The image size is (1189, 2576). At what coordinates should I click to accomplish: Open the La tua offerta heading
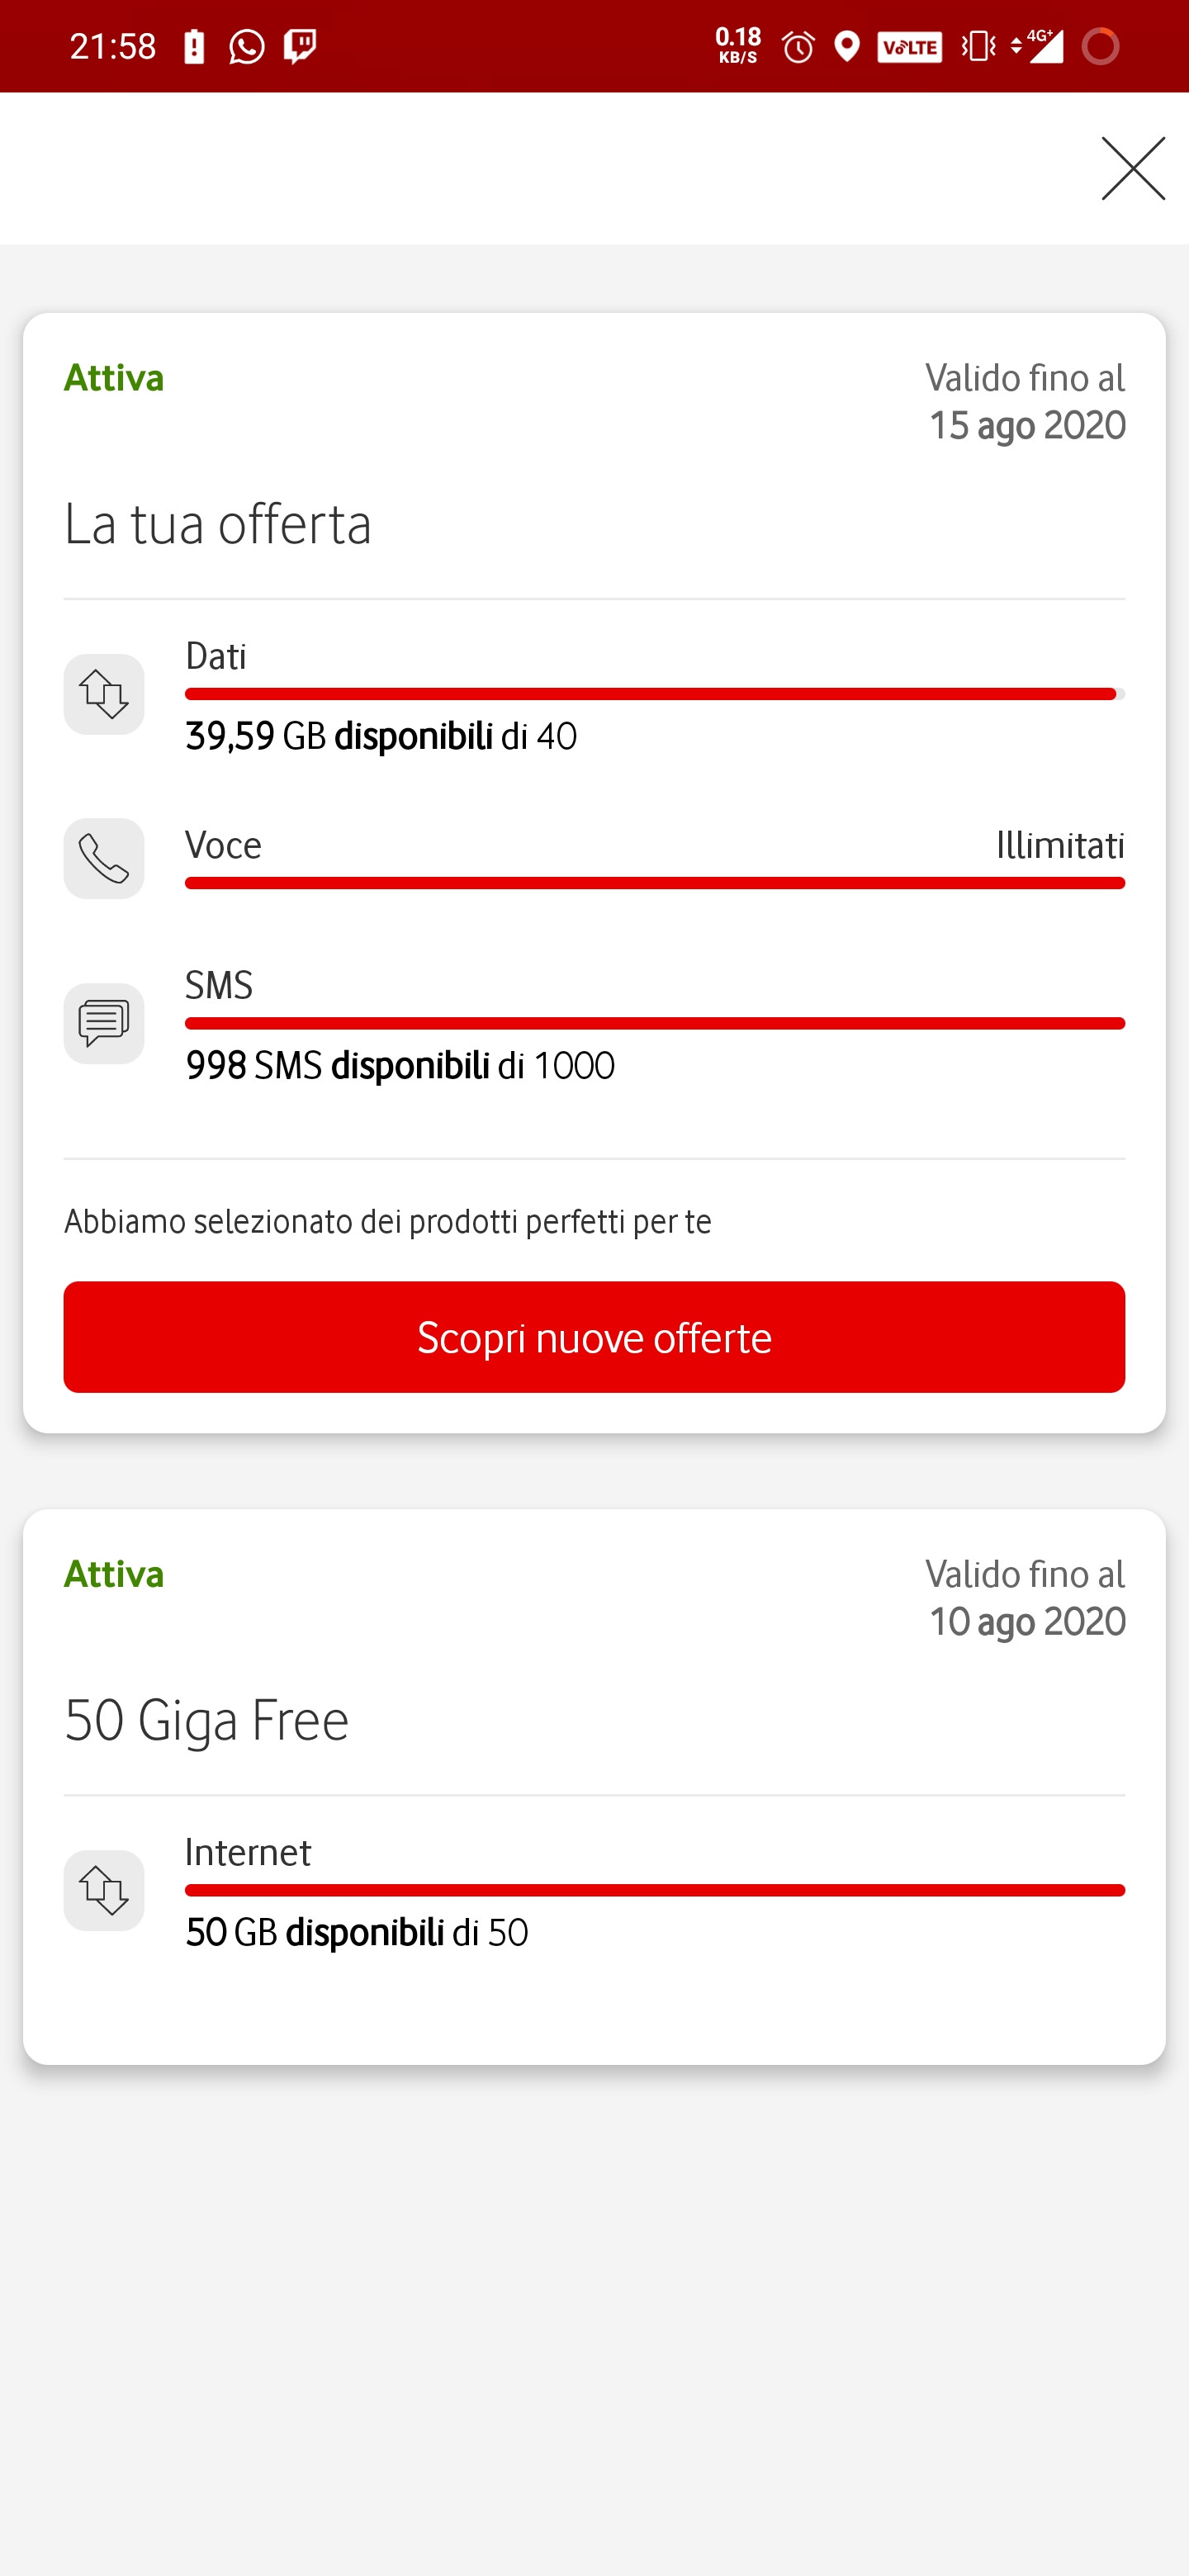[218, 524]
